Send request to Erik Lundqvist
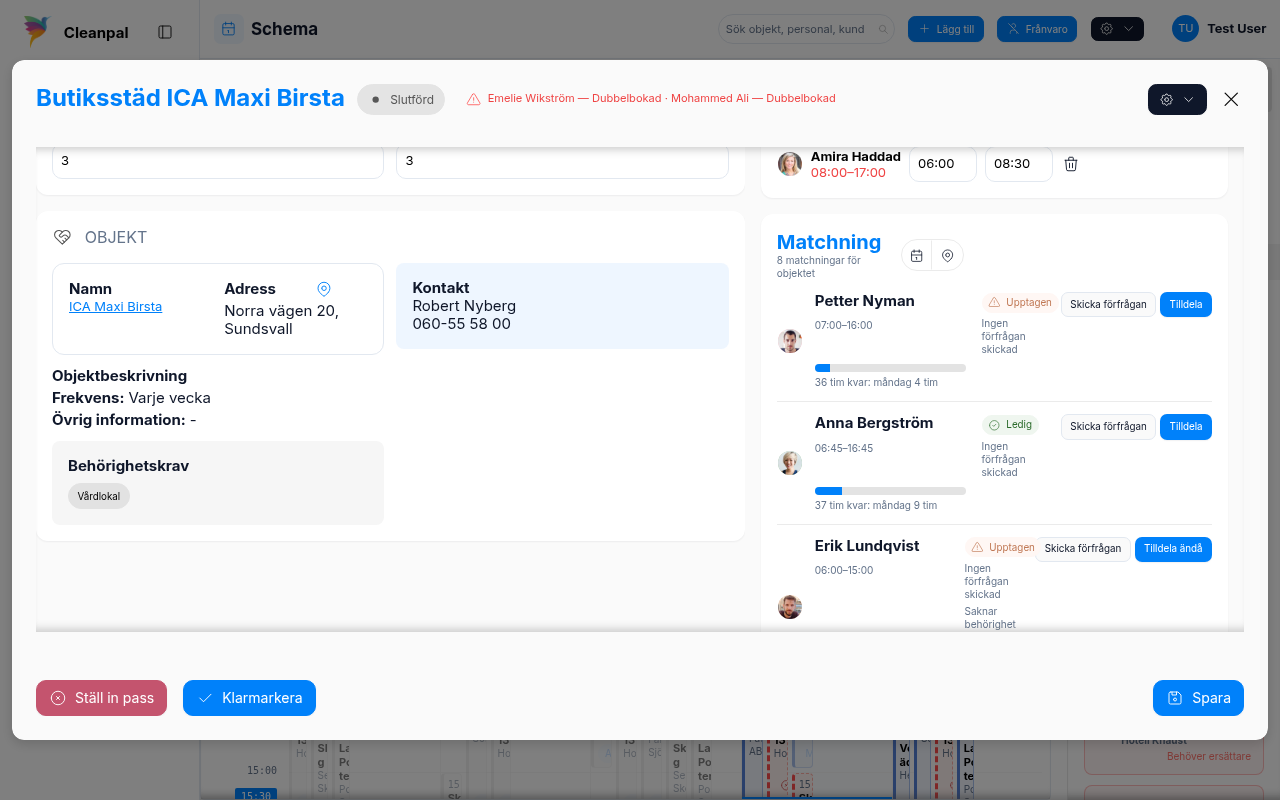The image size is (1280, 800). (1082, 549)
